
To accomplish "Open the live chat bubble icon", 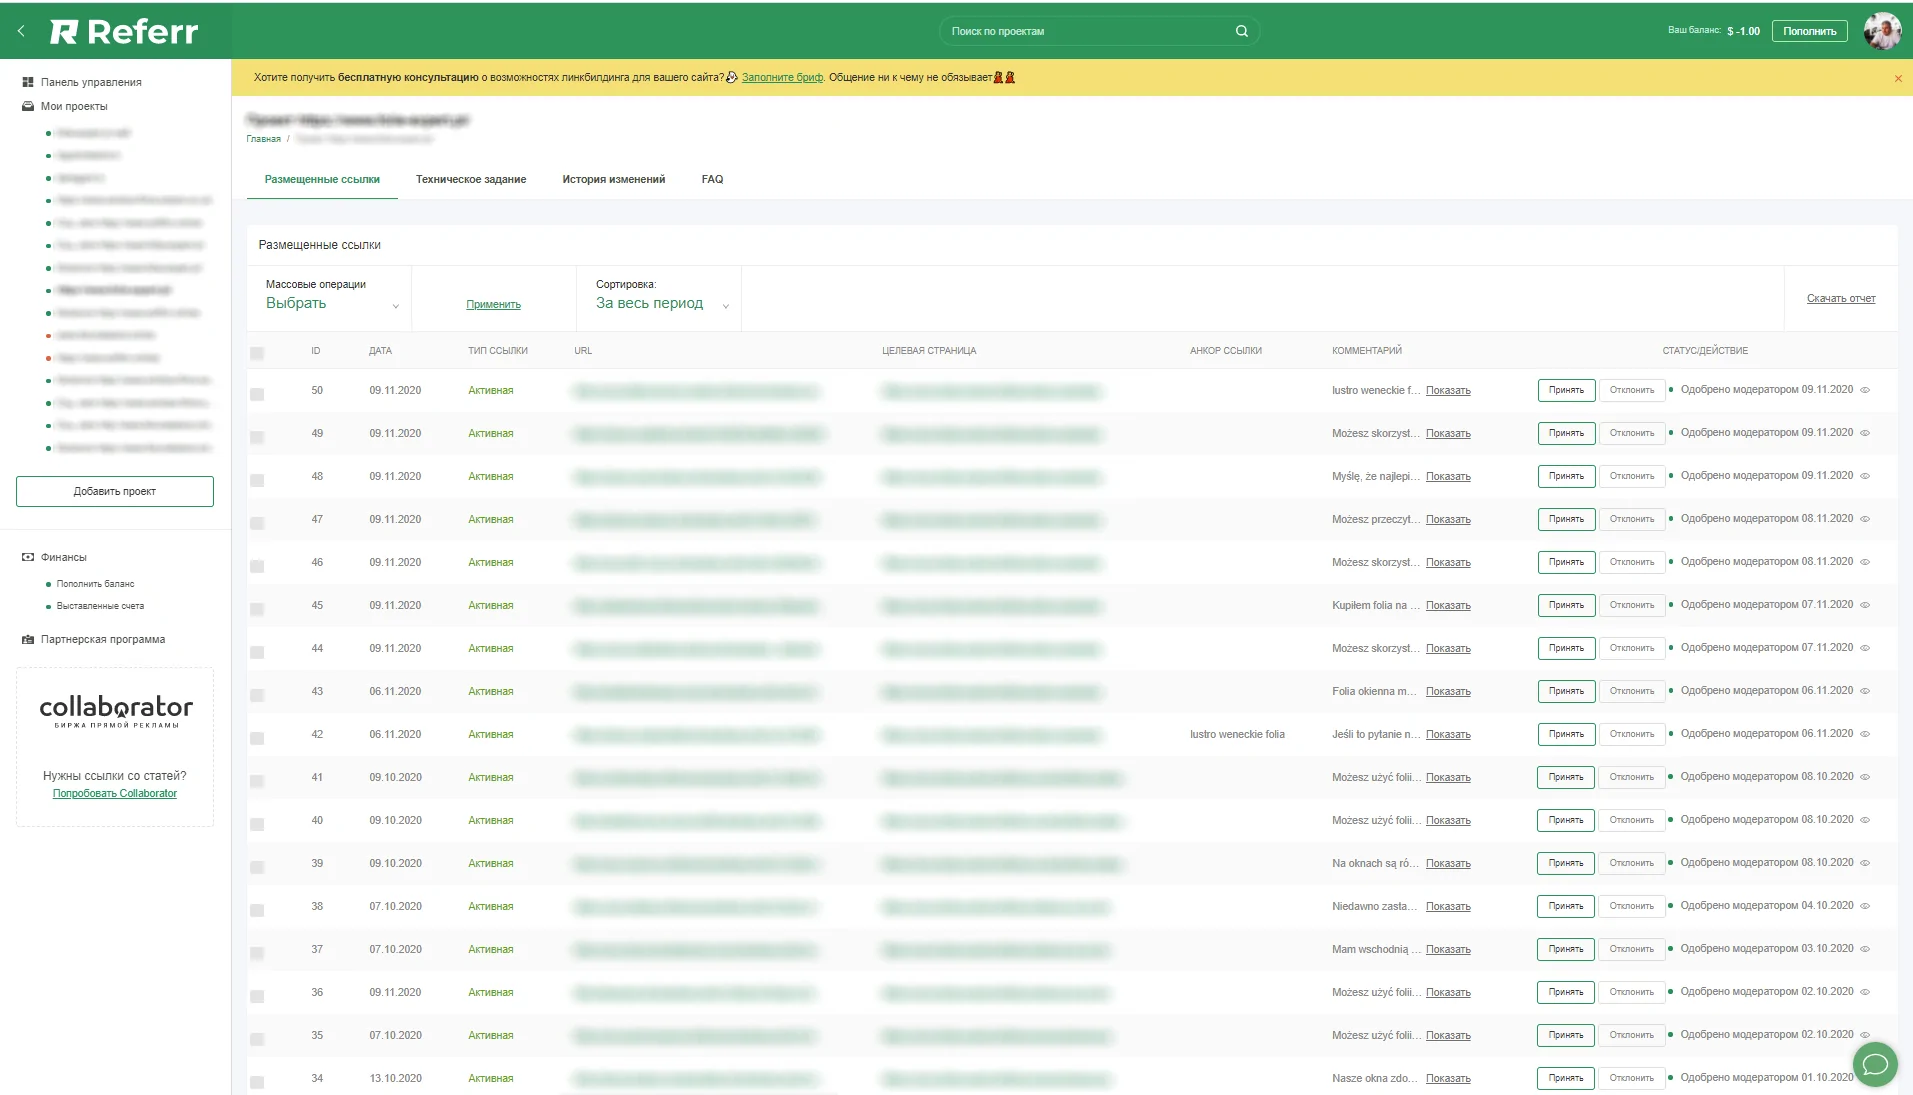I will coord(1875,1063).
